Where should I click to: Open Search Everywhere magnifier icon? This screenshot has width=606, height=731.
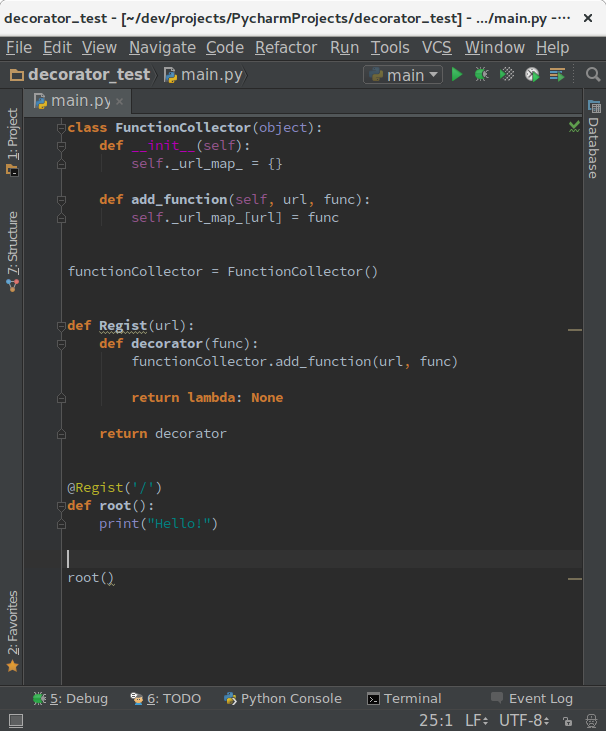pyautogui.click(x=591, y=75)
